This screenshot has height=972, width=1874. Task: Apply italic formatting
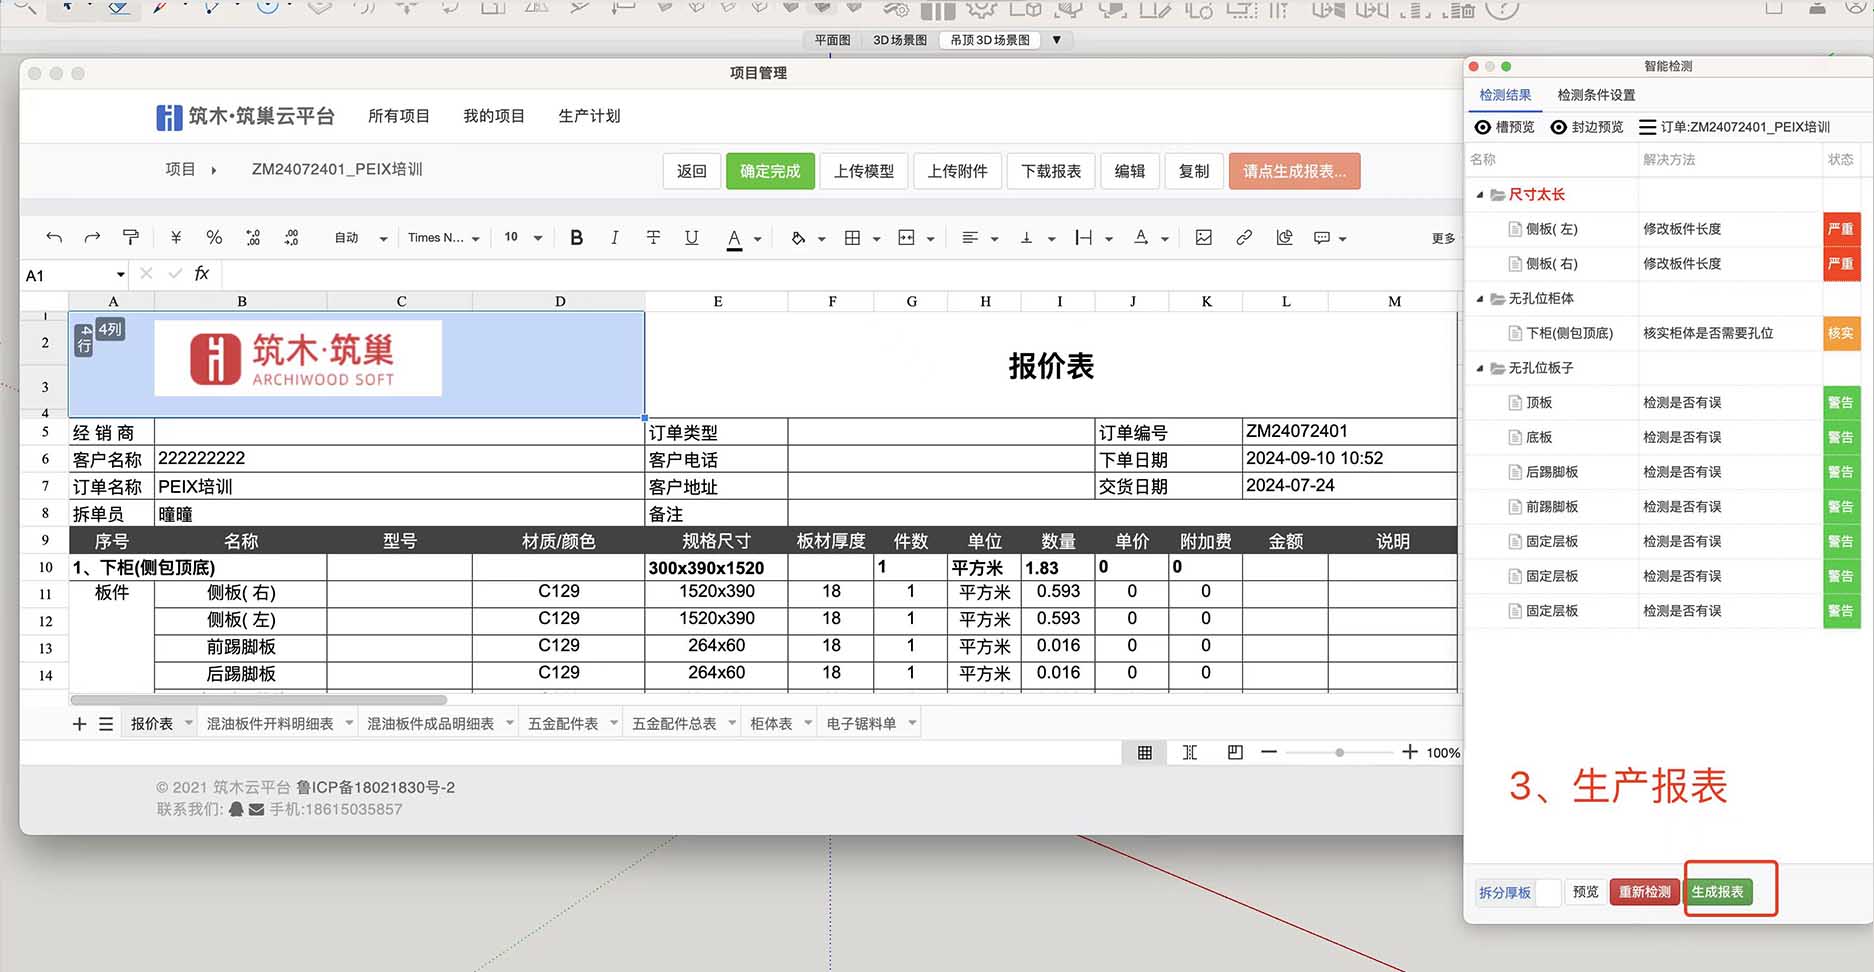tap(614, 238)
